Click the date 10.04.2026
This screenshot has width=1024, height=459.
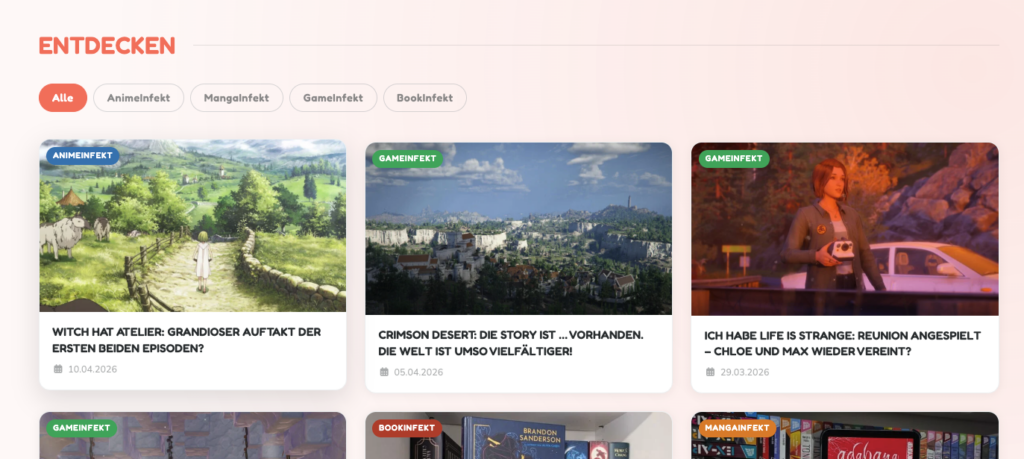pyautogui.click(x=93, y=369)
